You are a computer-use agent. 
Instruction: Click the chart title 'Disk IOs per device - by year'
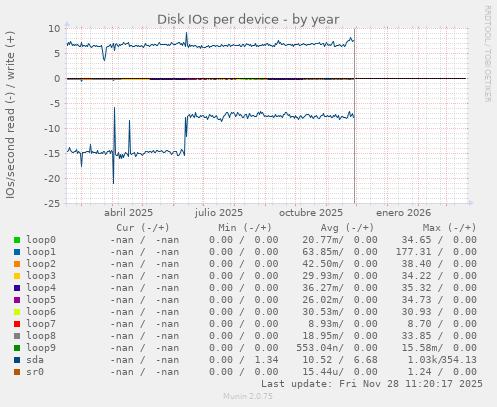(248, 19)
